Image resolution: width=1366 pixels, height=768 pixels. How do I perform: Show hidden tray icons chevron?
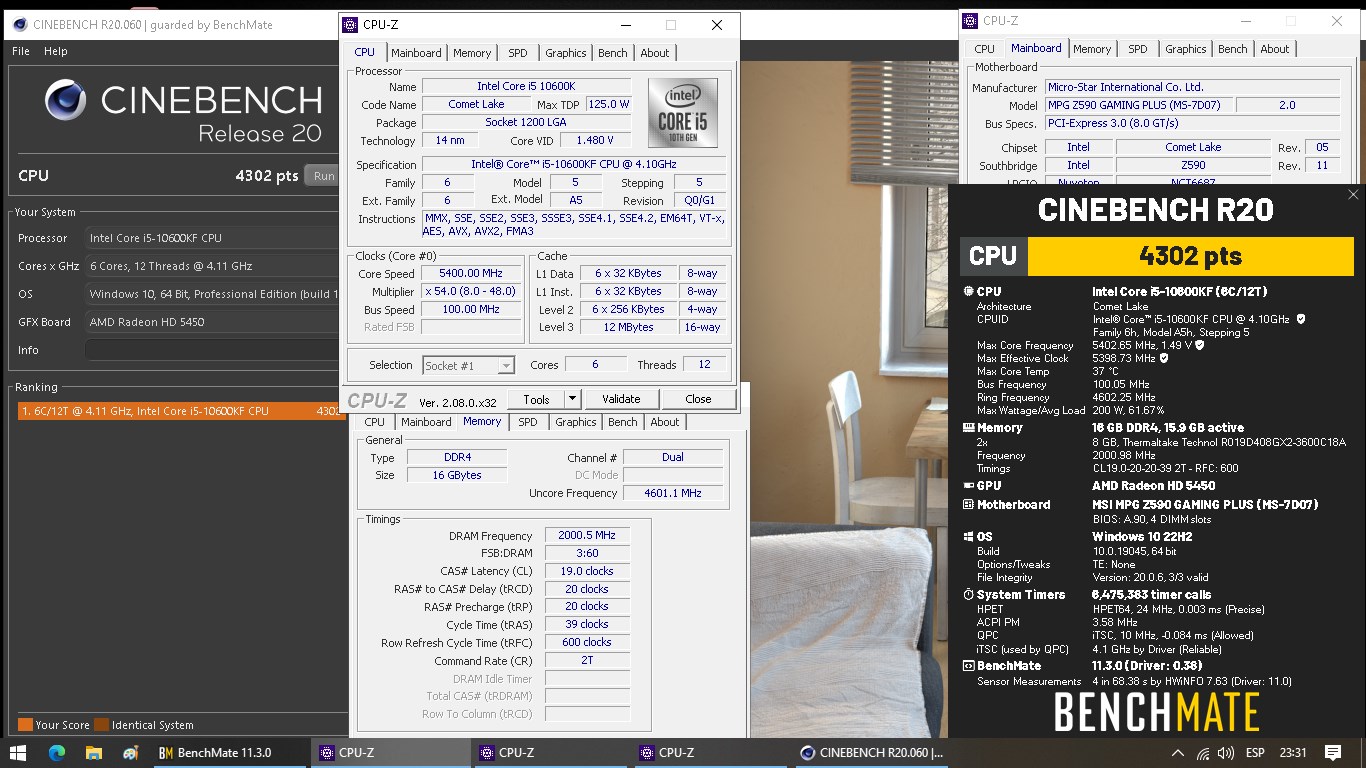pos(1180,753)
